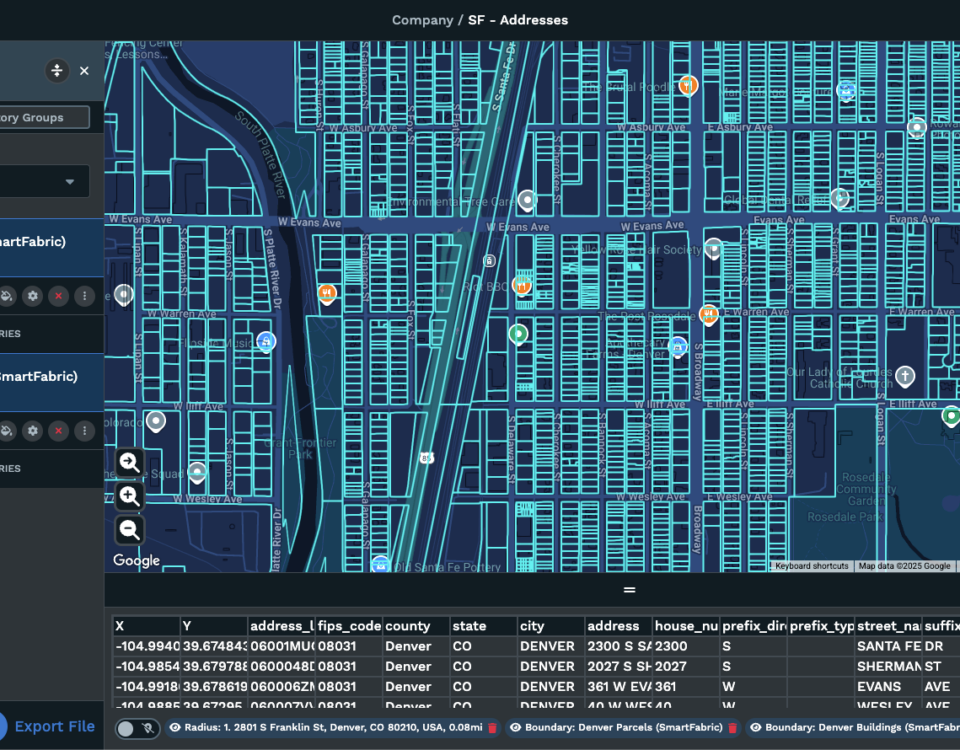Click the Export File button
960x750 pixels.
tap(56, 727)
